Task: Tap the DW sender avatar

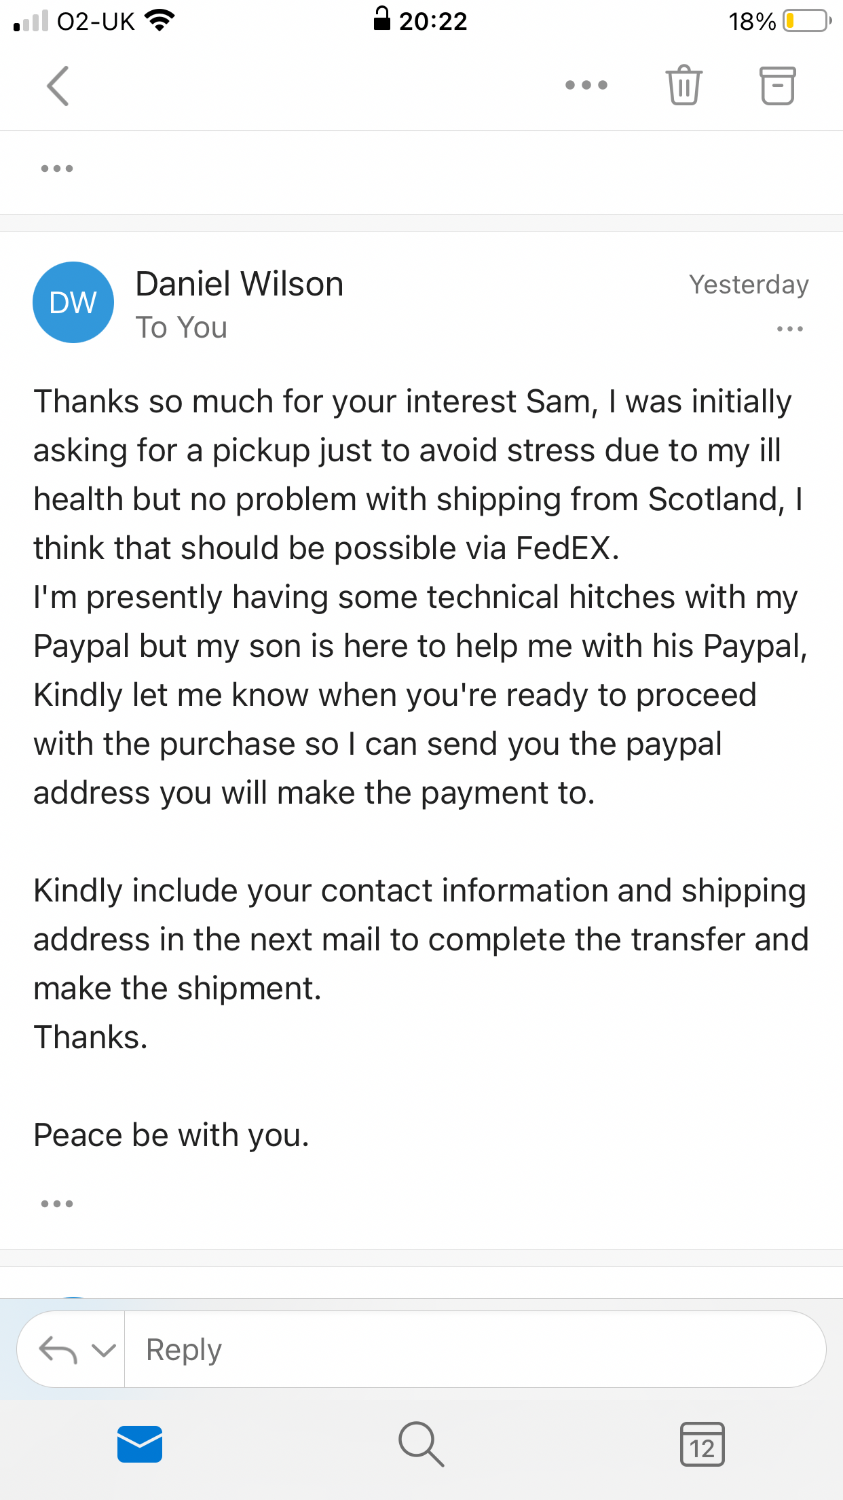Action: (x=73, y=302)
